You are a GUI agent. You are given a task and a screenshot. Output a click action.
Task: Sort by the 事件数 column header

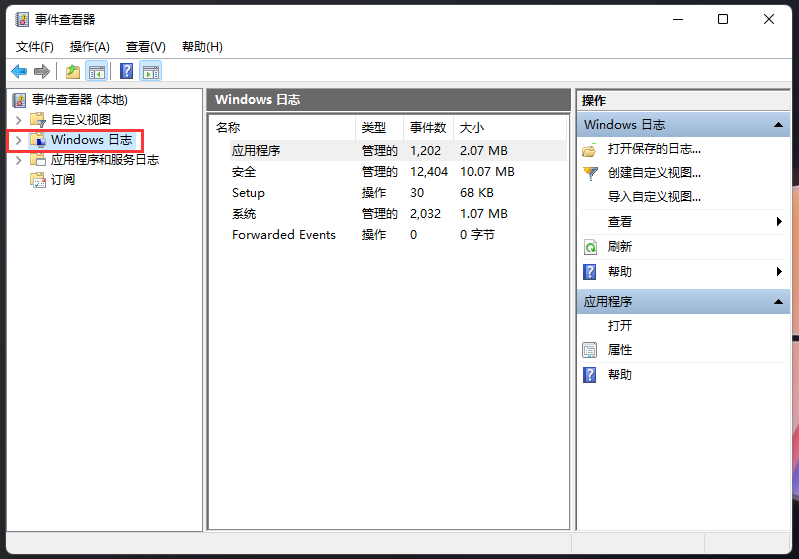click(429, 128)
